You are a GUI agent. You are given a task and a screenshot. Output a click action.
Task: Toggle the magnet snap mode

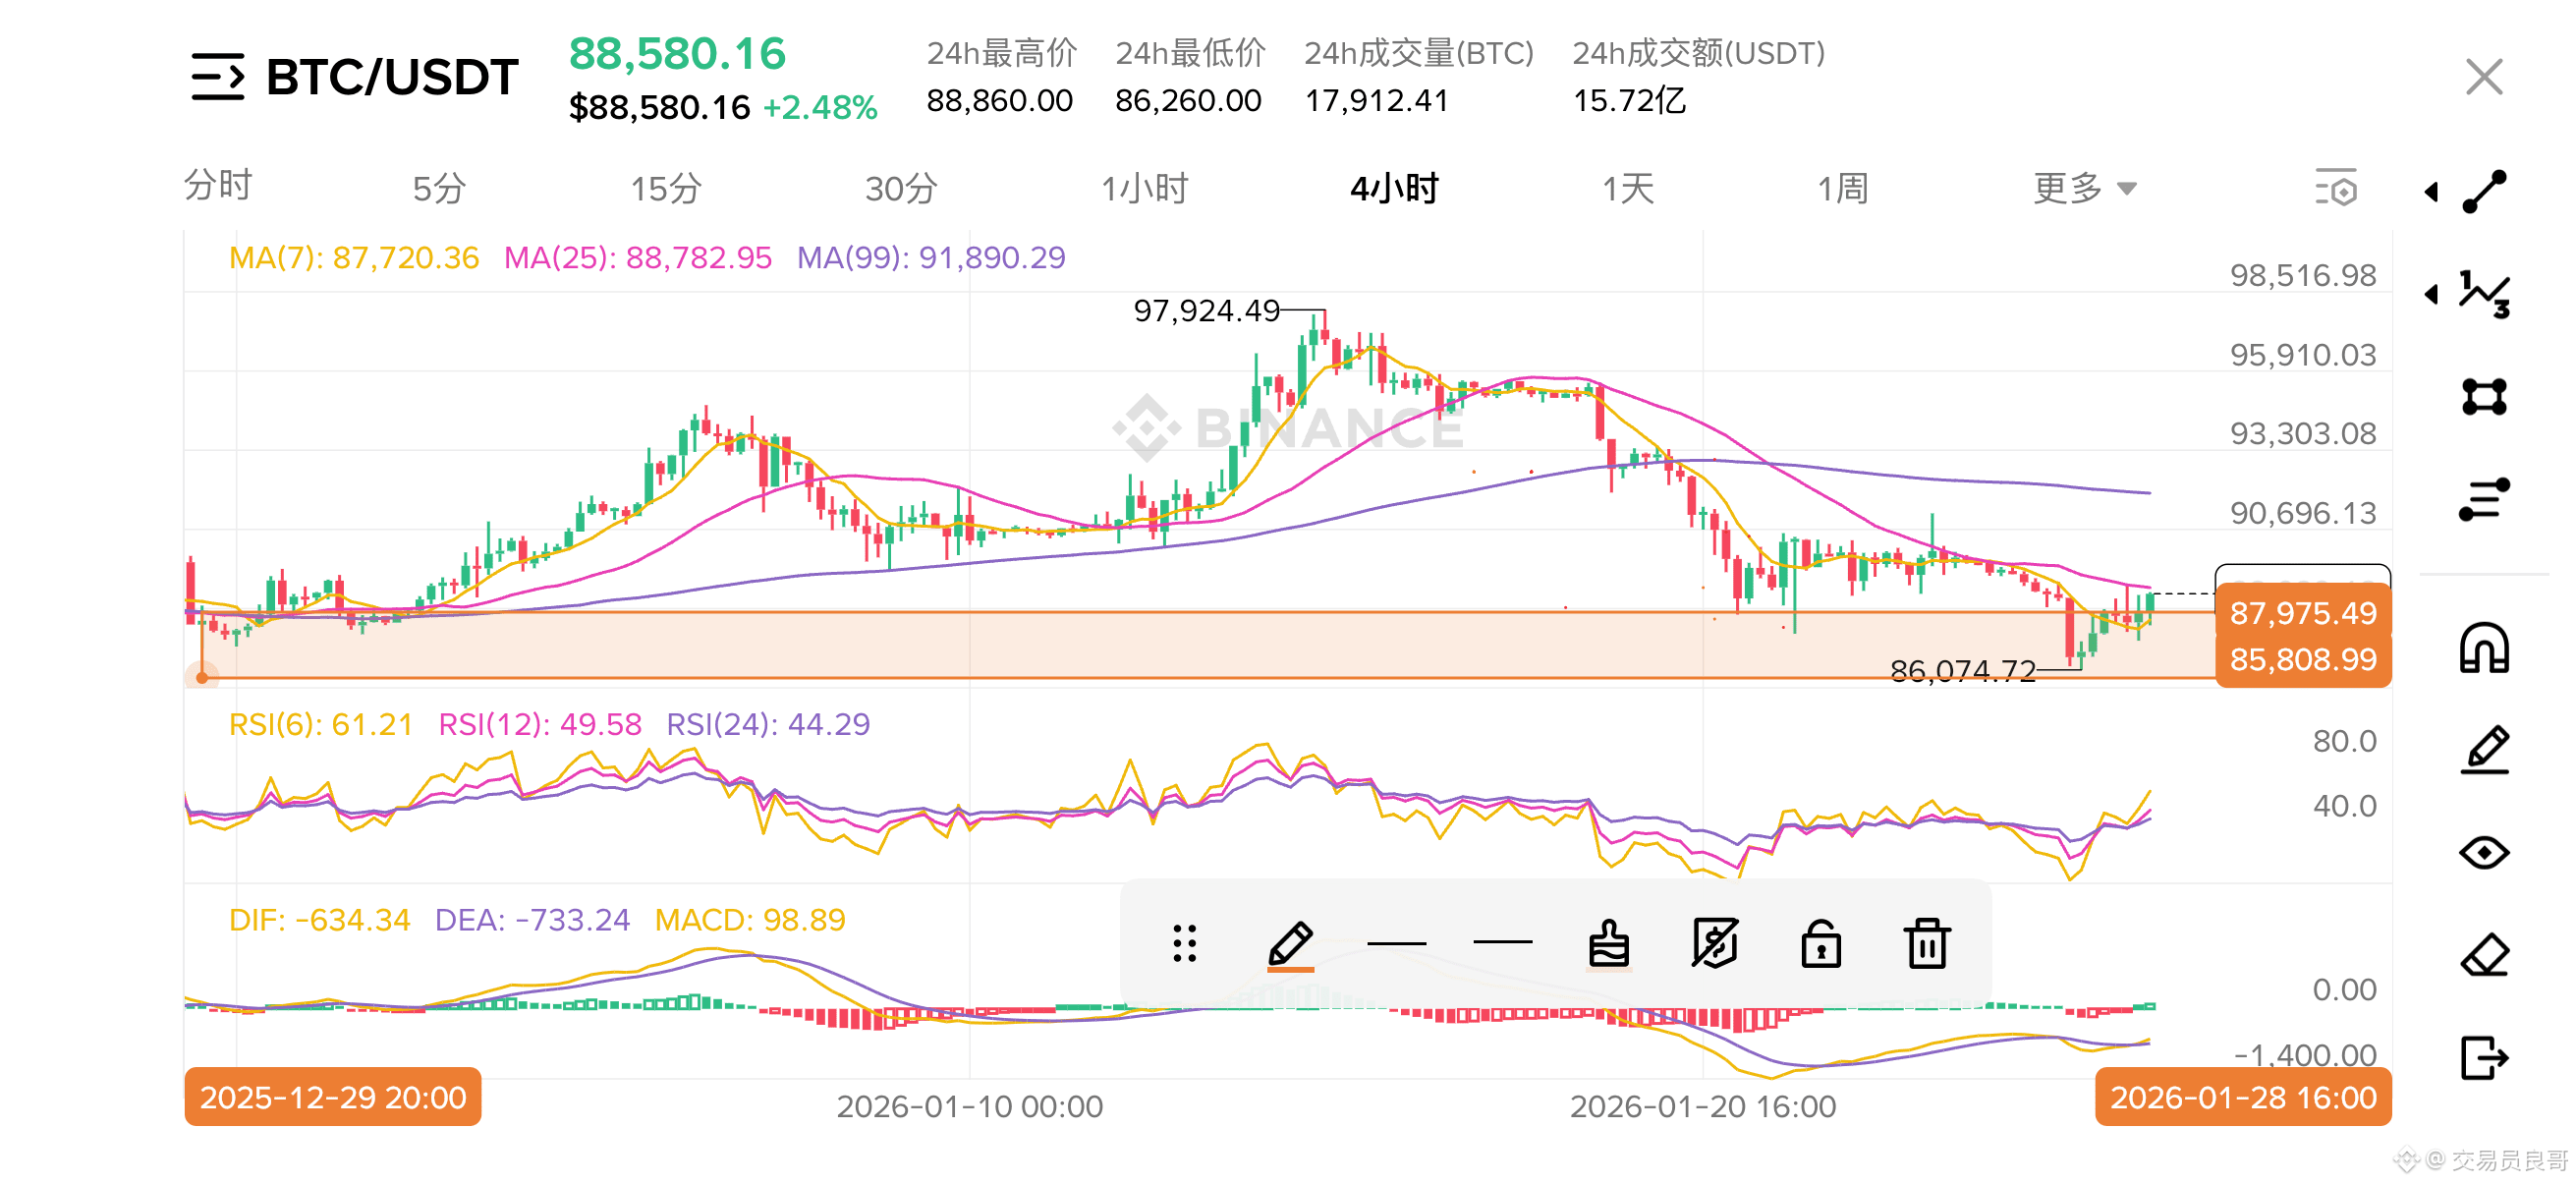click(2484, 648)
